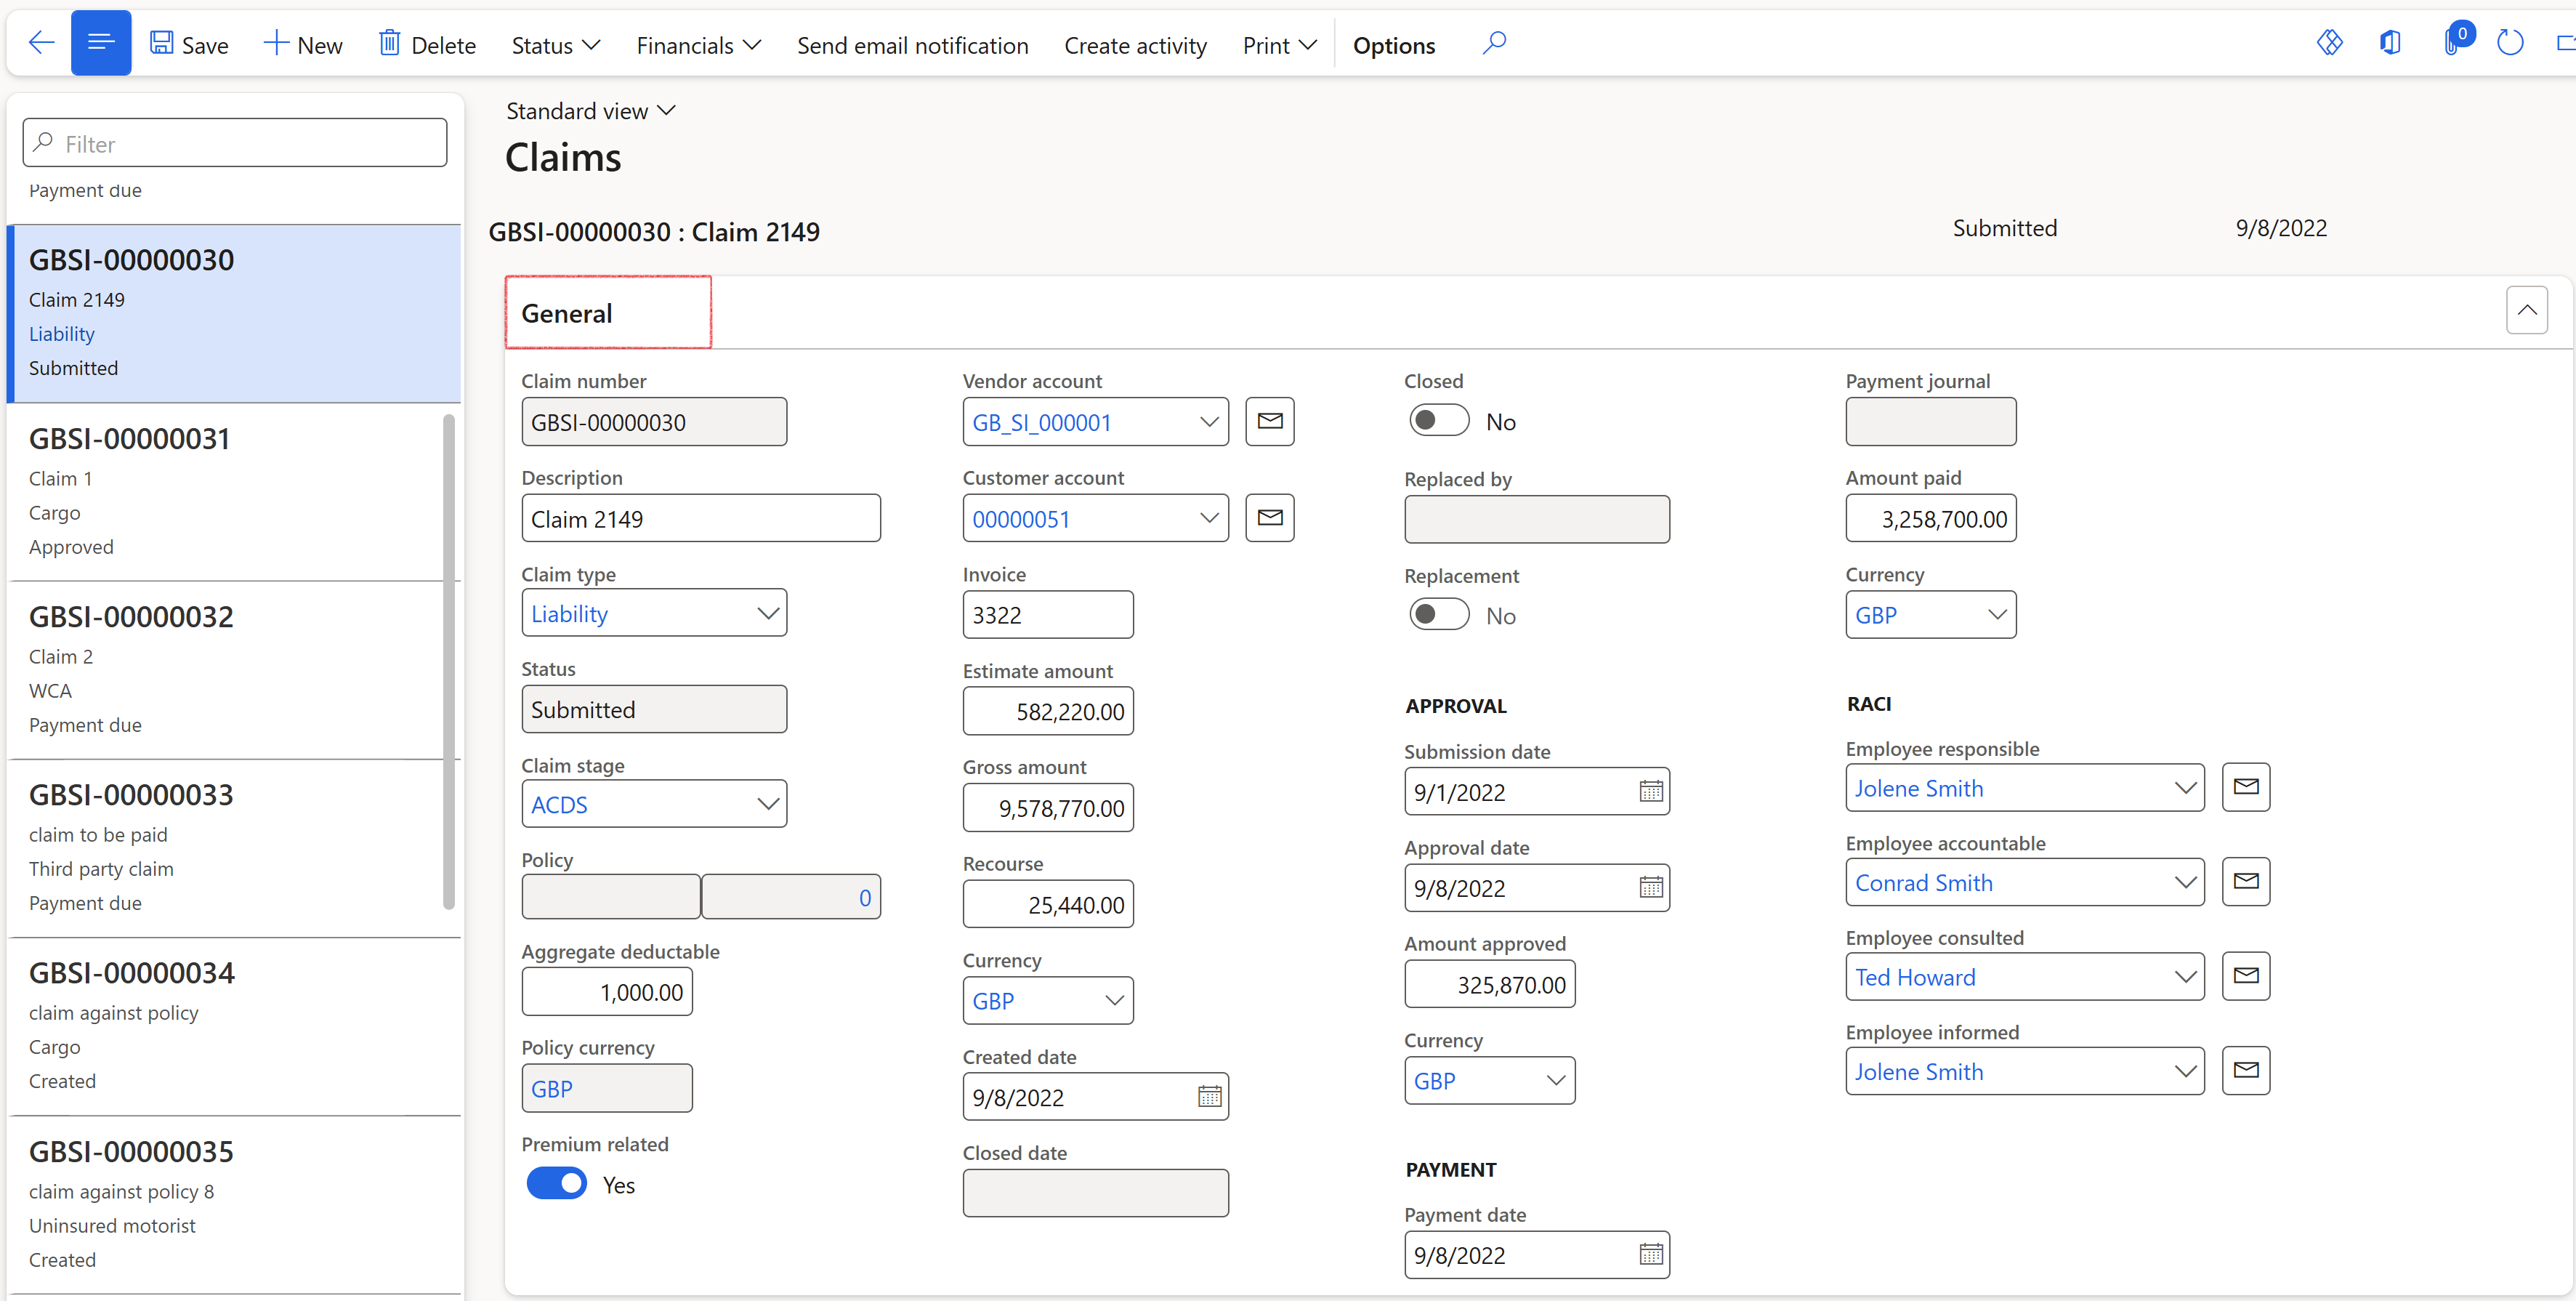Collapse the General section chevron
2576x1301 pixels.
2526,311
